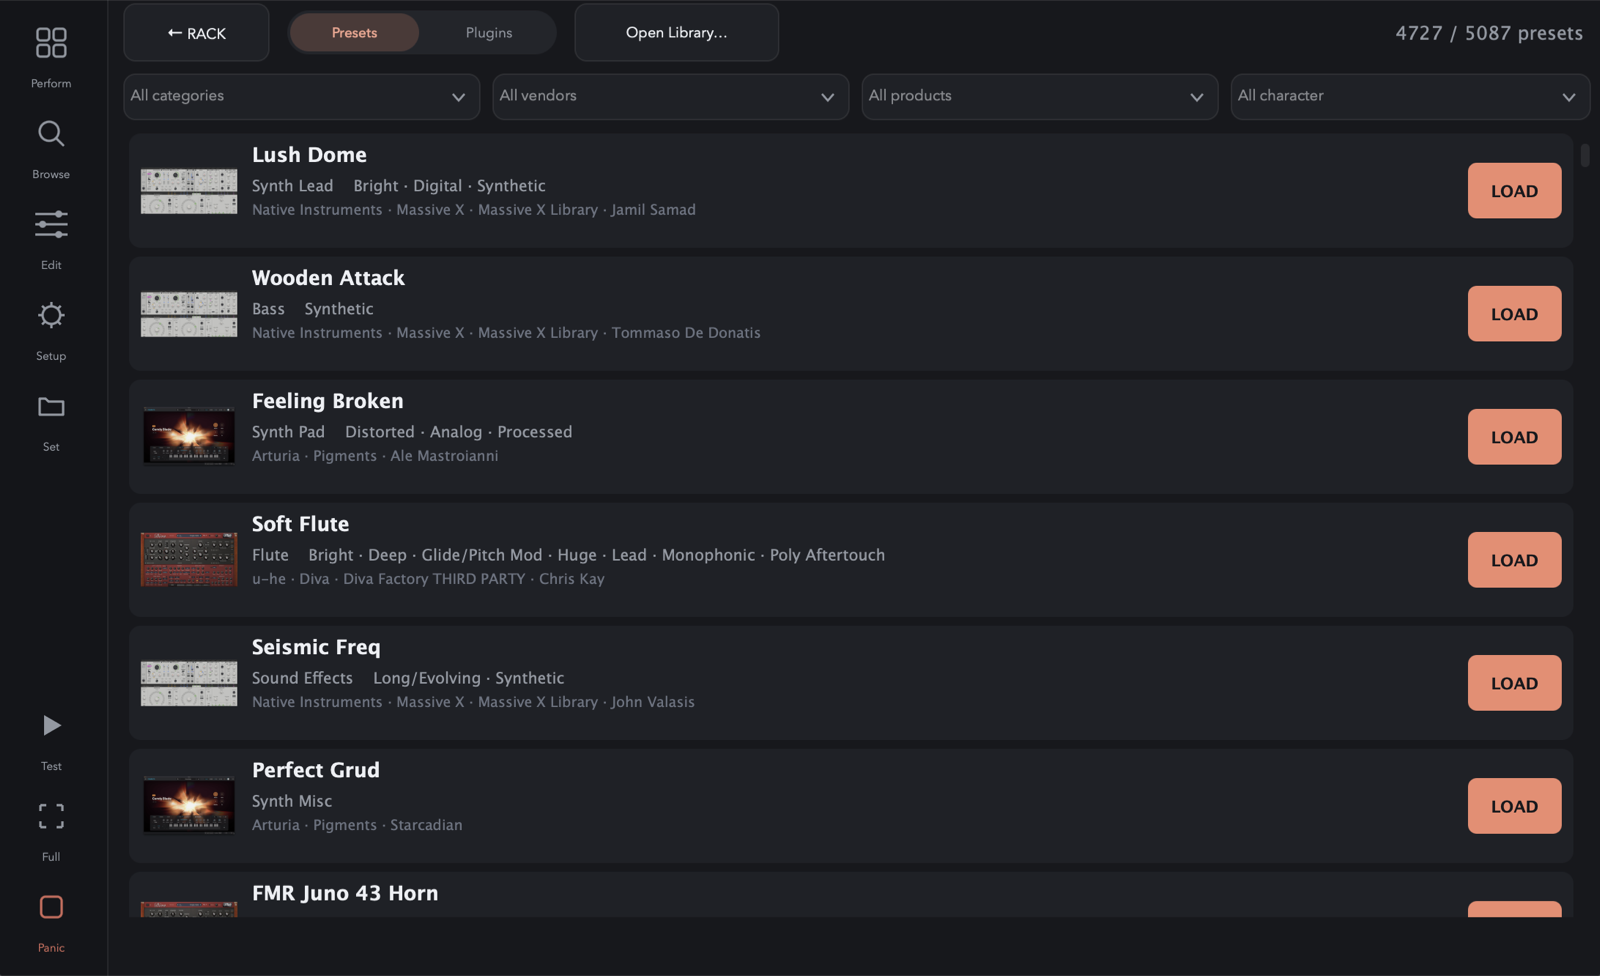This screenshot has width=1600, height=976.
Task: Click the preset list scrollbar handle
Action: click(1585, 155)
